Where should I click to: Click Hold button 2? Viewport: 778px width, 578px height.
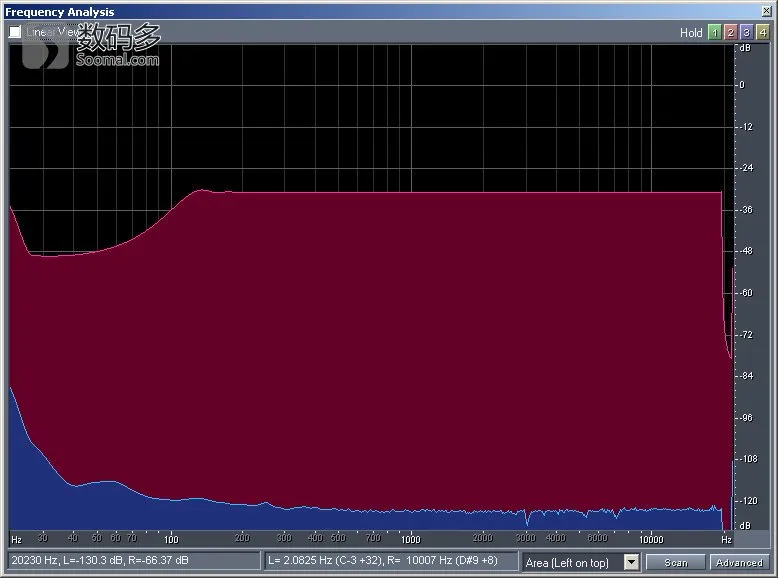(730, 32)
